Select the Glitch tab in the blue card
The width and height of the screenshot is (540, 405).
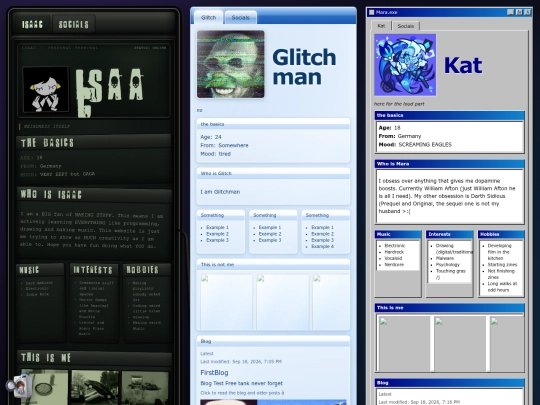tap(208, 18)
